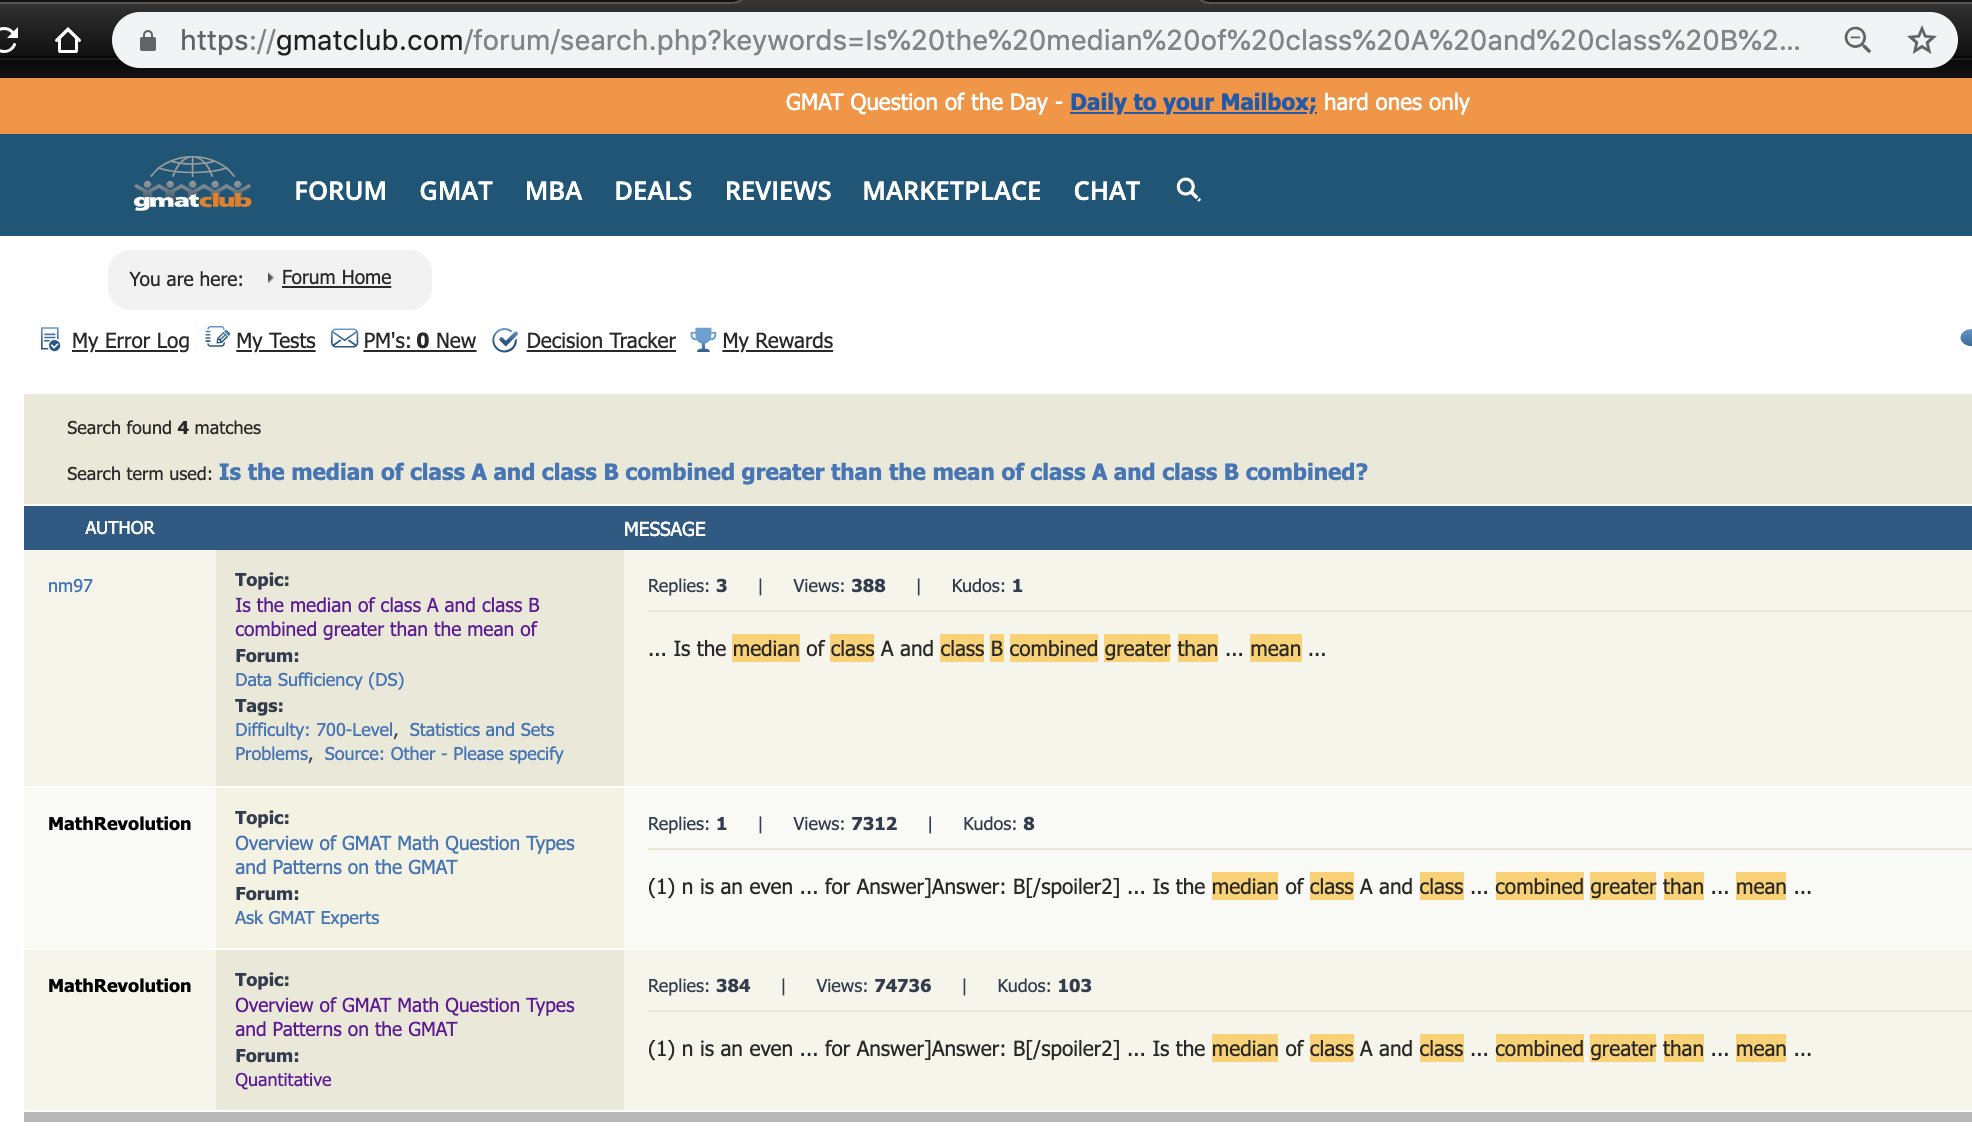Click the browser home icon

coord(68,40)
